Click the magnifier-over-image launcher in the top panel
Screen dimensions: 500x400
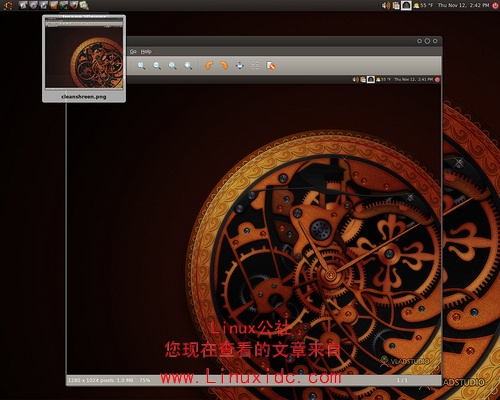click(x=84, y=5)
